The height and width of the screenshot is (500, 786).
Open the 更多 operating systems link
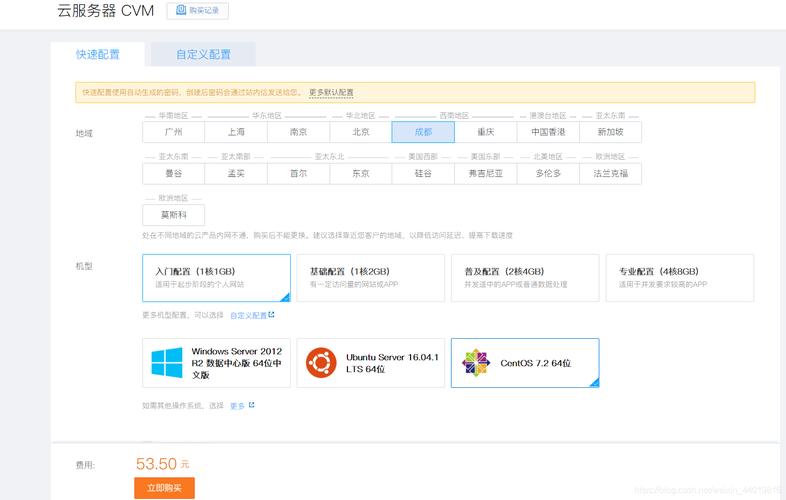point(242,405)
